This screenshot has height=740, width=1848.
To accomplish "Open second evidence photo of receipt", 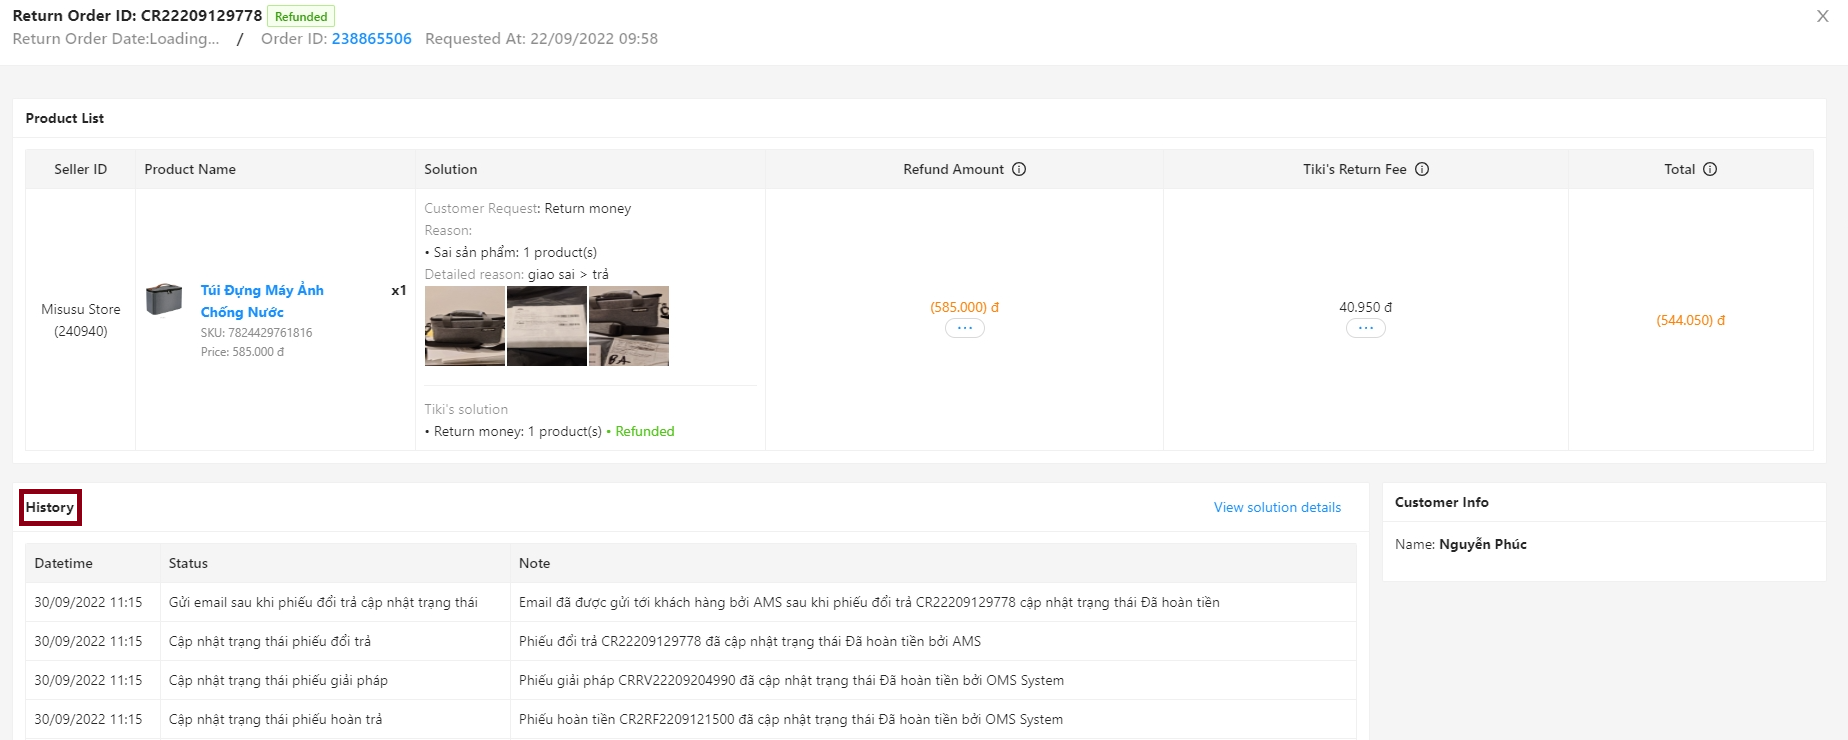I will pyautogui.click(x=547, y=326).
